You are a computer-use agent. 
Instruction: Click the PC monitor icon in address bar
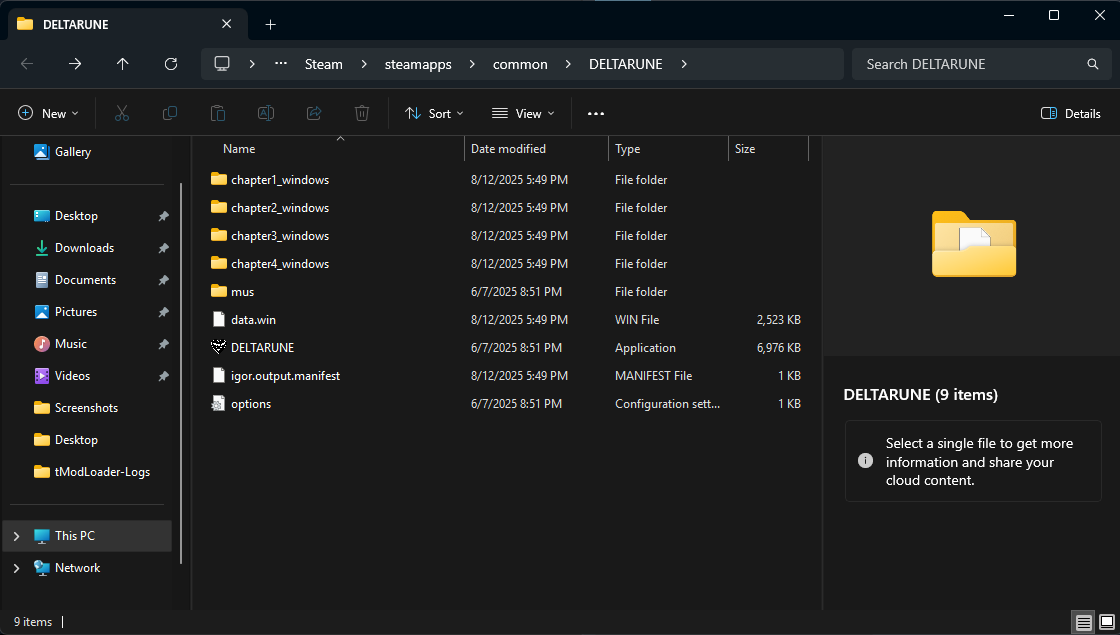coord(222,64)
